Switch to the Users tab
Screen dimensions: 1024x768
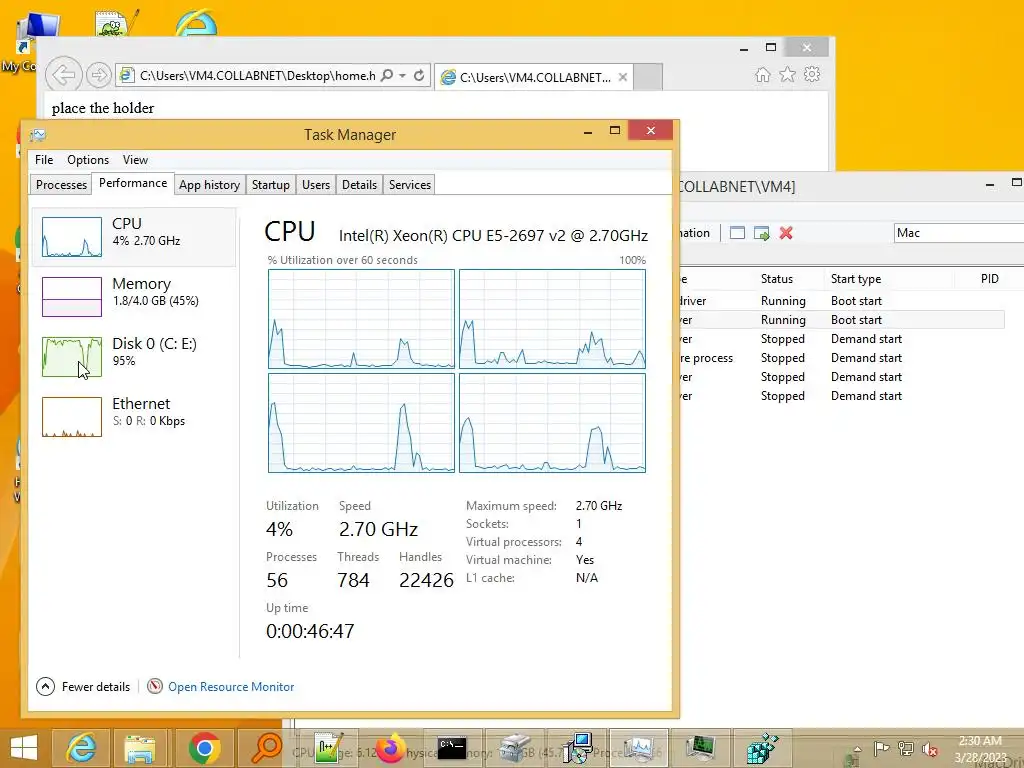tap(315, 185)
